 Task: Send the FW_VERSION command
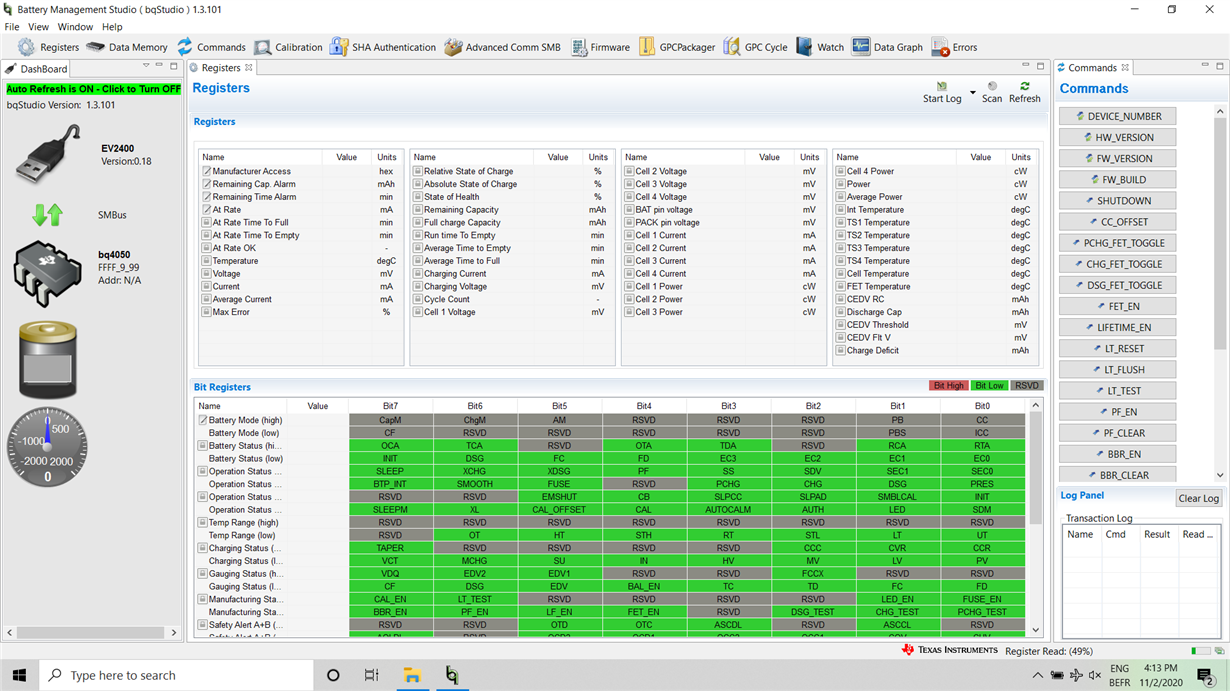[1117, 158]
